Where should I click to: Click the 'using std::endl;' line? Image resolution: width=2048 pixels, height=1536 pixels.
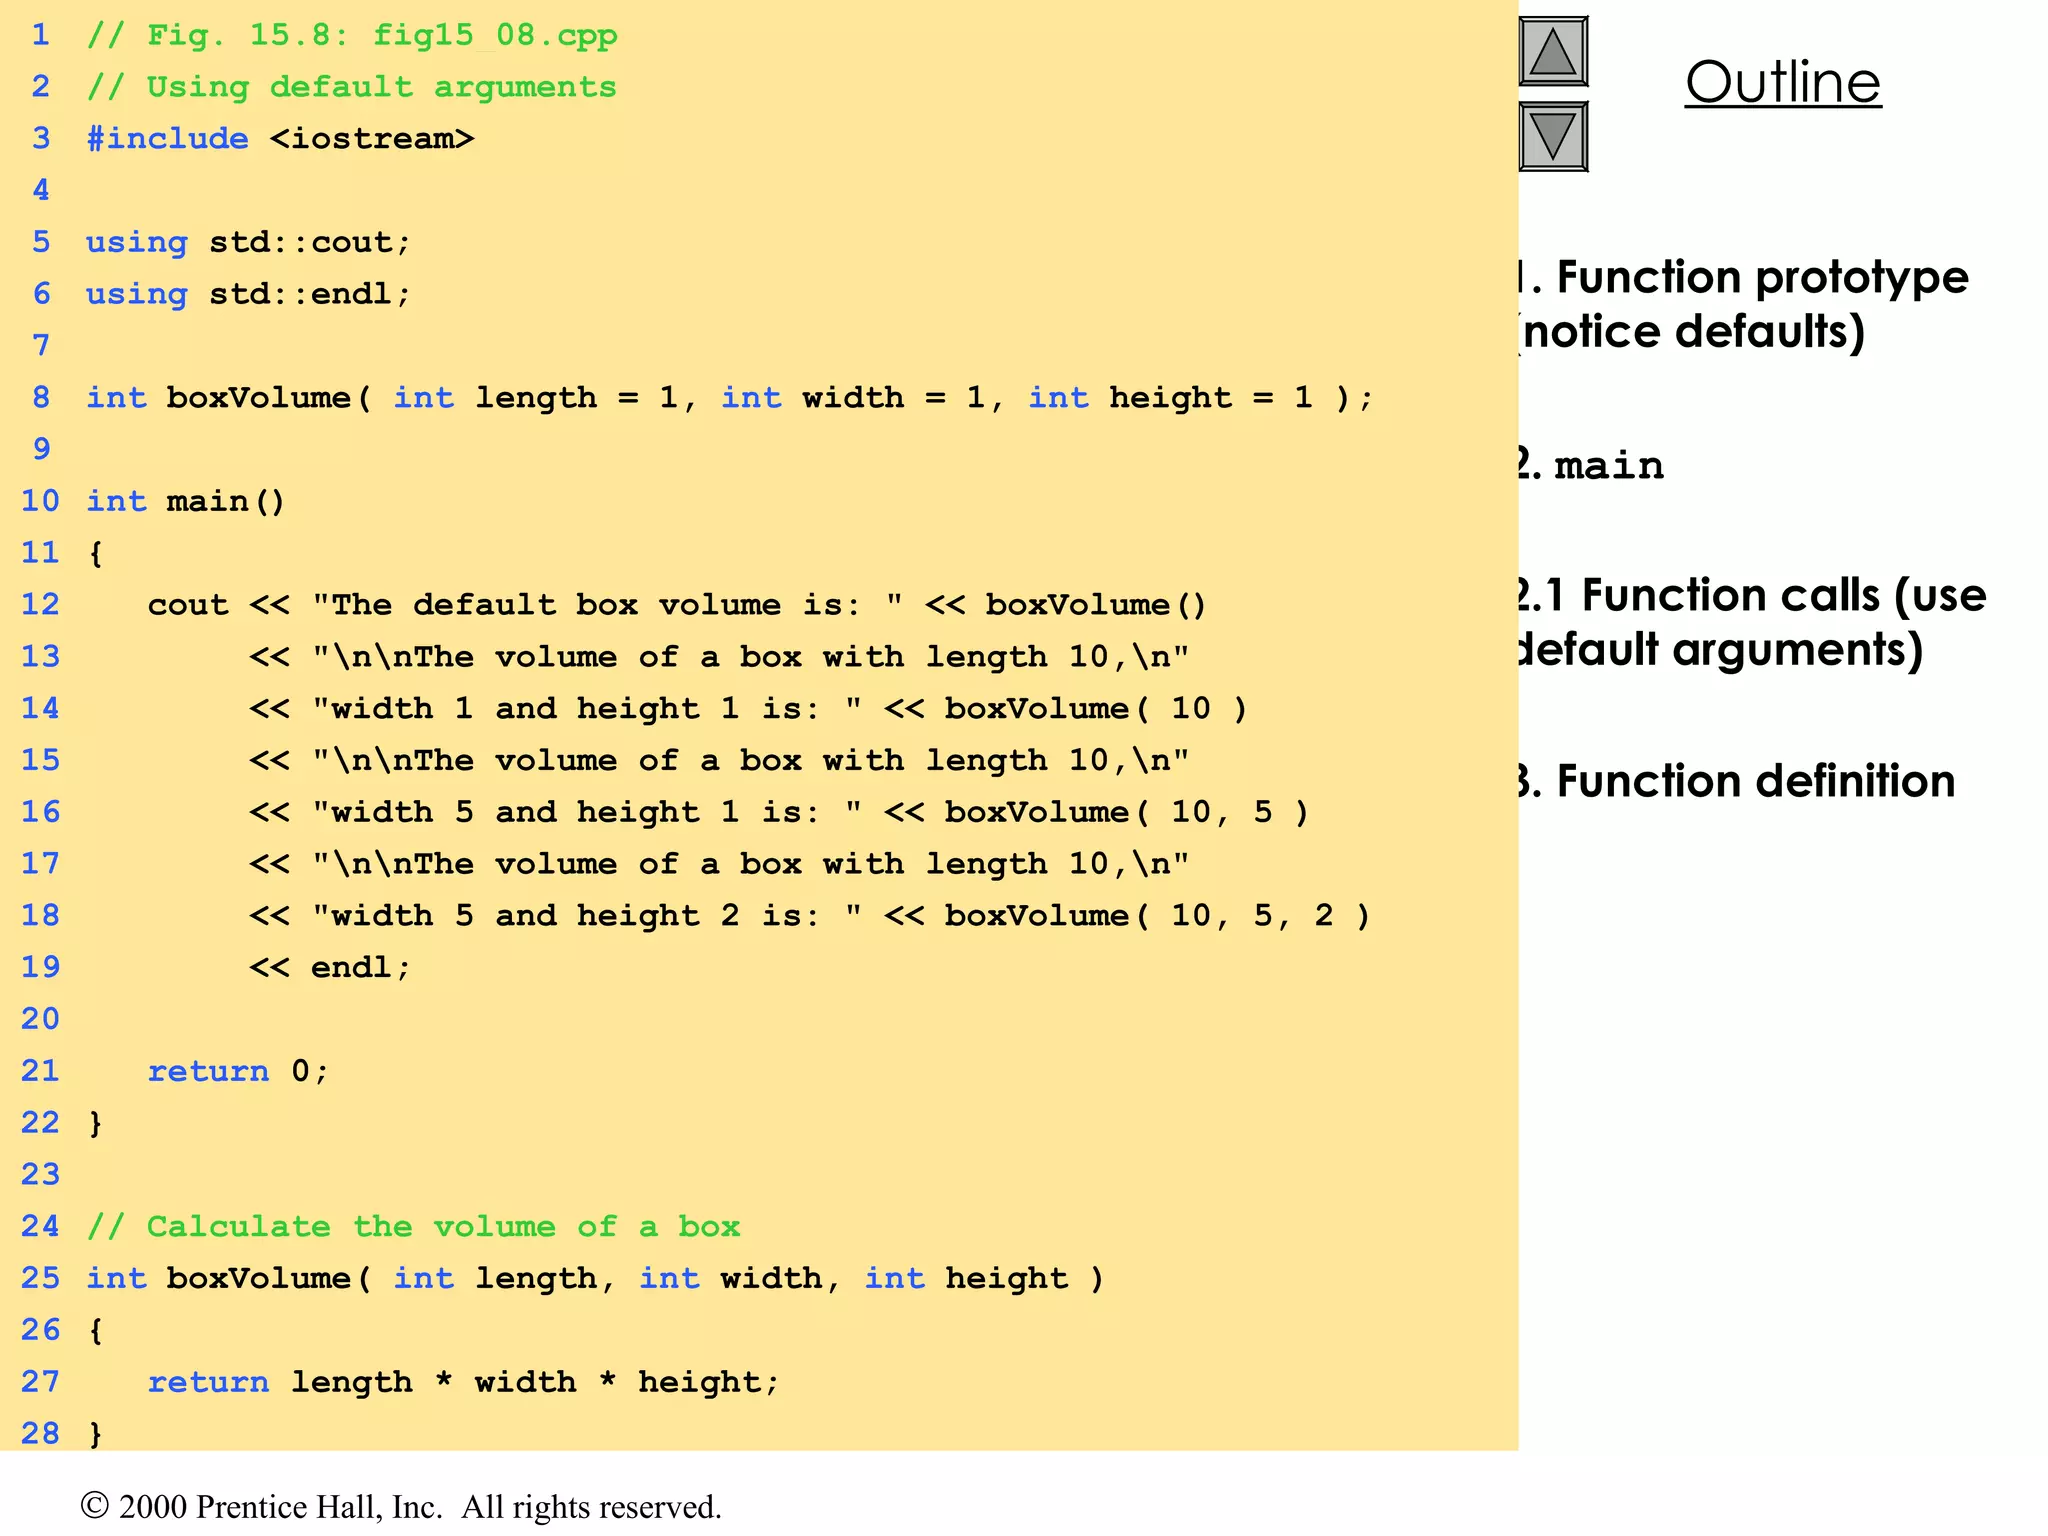tap(248, 294)
